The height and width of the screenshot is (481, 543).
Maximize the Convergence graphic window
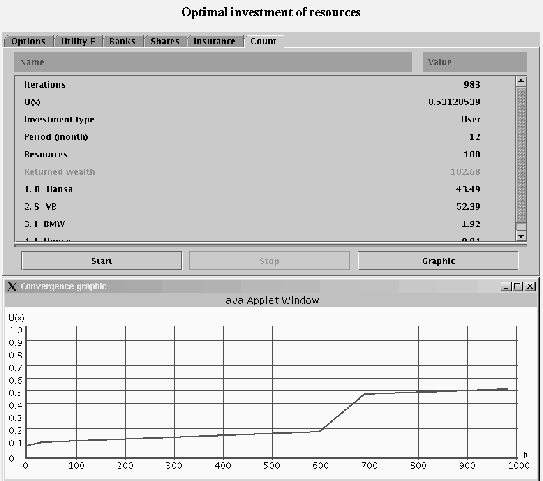pyautogui.click(x=518, y=286)
